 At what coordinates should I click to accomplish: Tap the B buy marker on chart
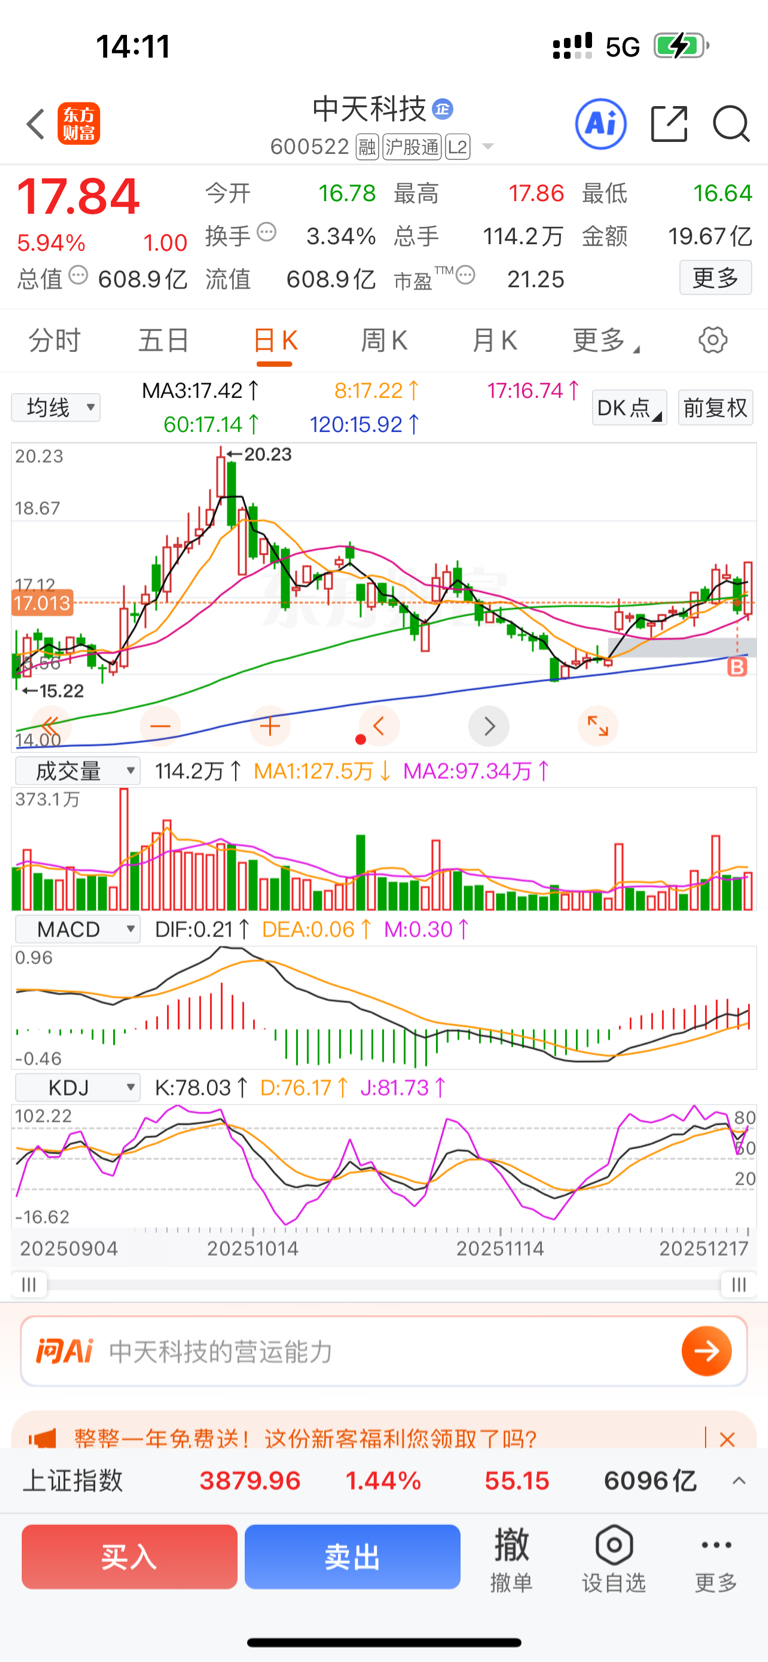click(738, 667)
